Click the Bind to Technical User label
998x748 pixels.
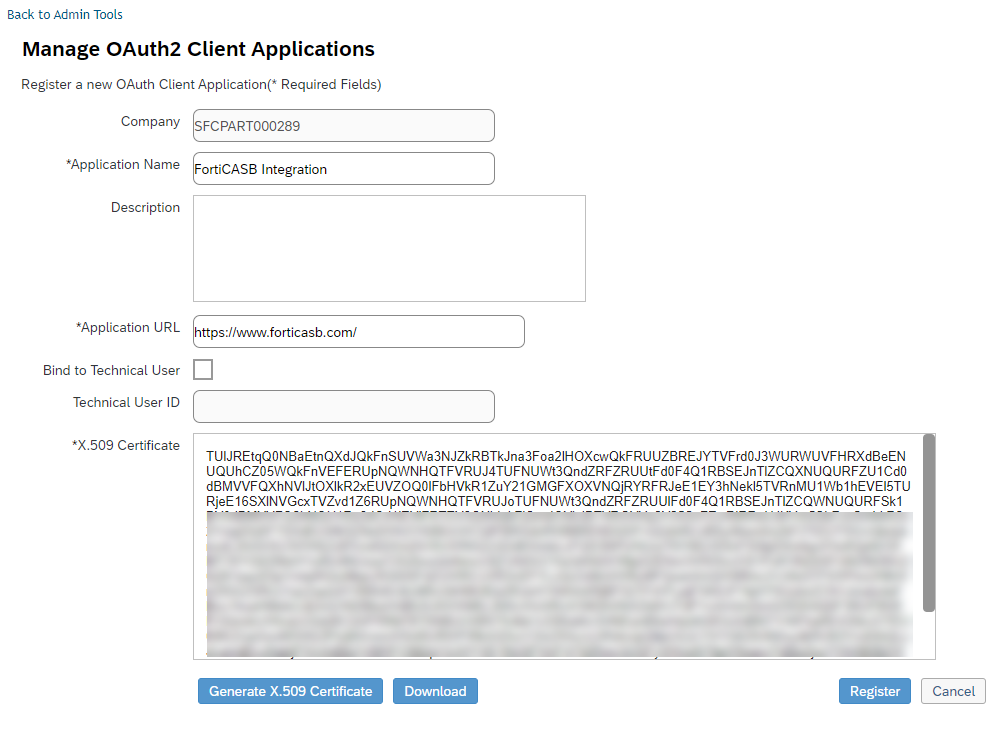tap(111, 370)
